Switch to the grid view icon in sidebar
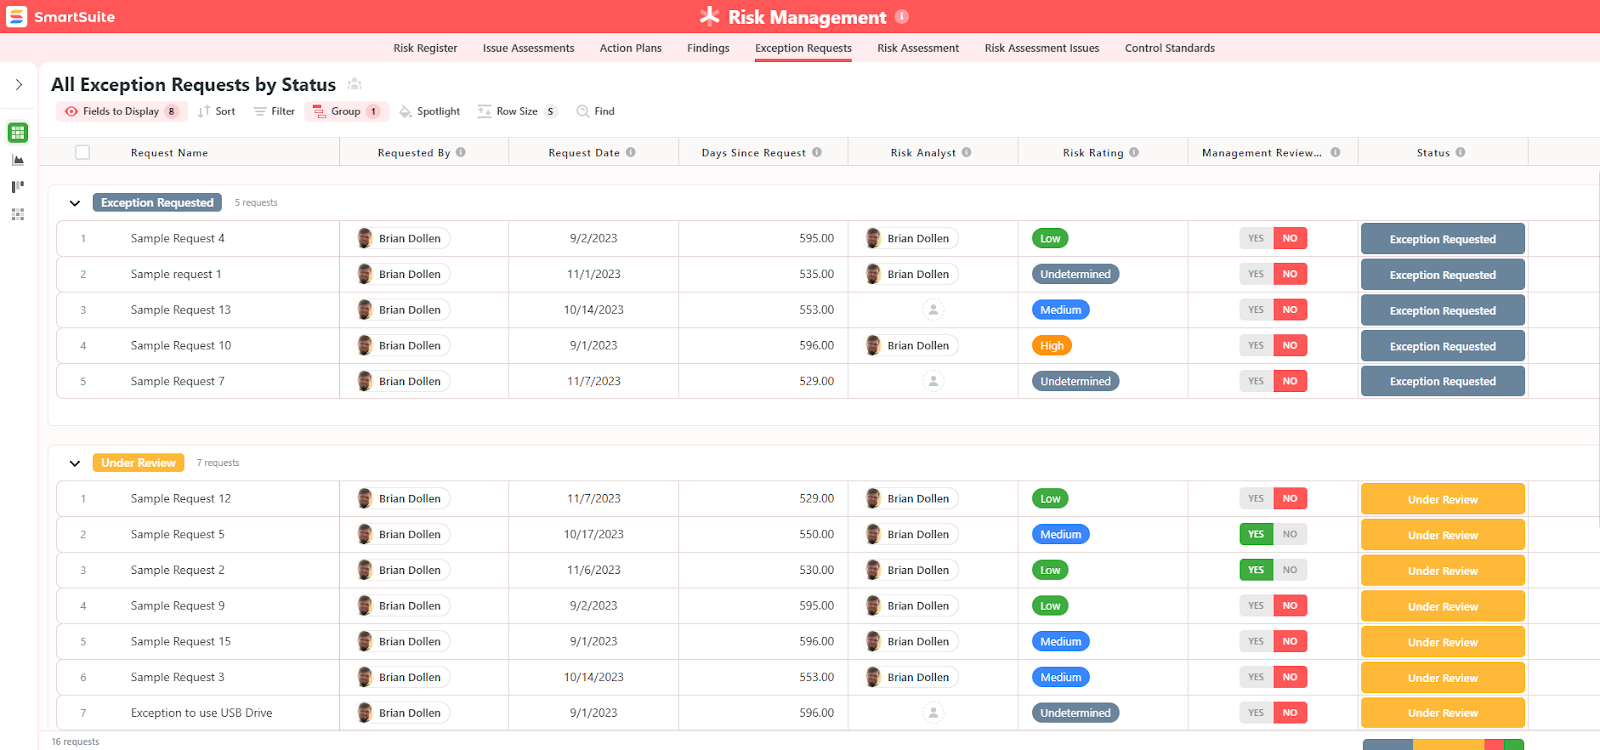This screenshot has height=750, width=1600. point(18,133)
